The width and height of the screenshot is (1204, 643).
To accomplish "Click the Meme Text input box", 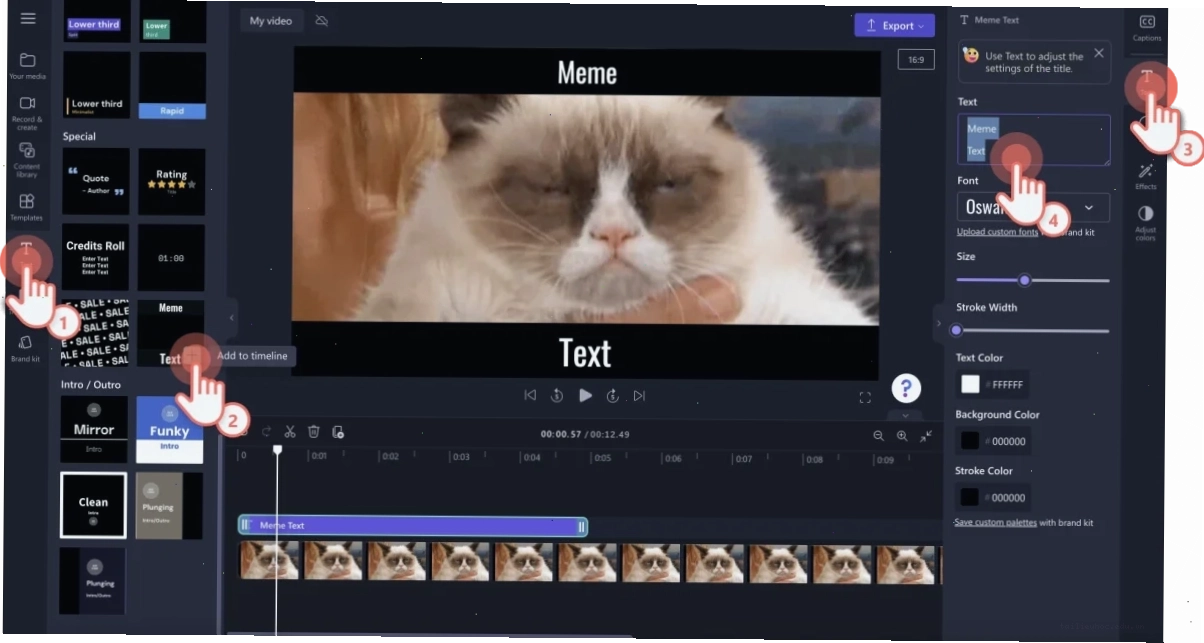I will [x=1033, y=140].
